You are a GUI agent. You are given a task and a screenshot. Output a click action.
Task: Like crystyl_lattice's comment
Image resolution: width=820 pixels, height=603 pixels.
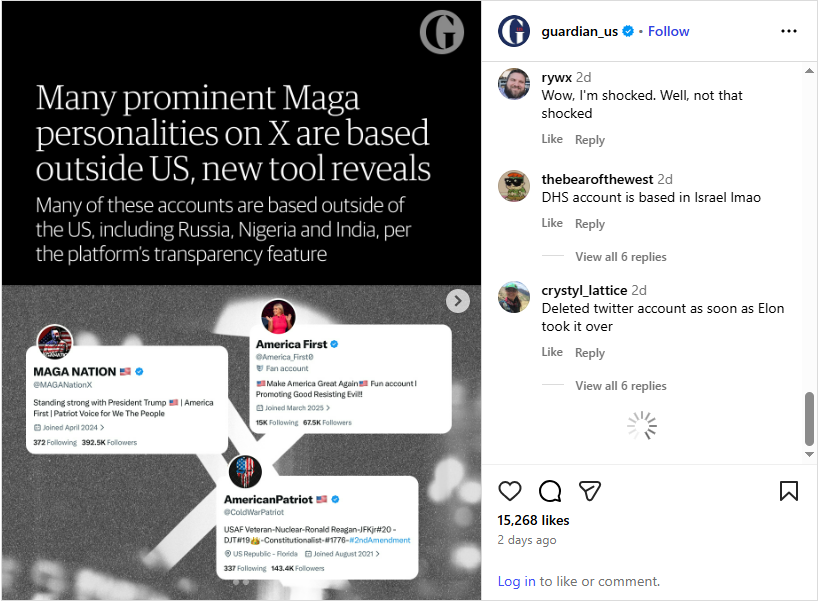552,353
